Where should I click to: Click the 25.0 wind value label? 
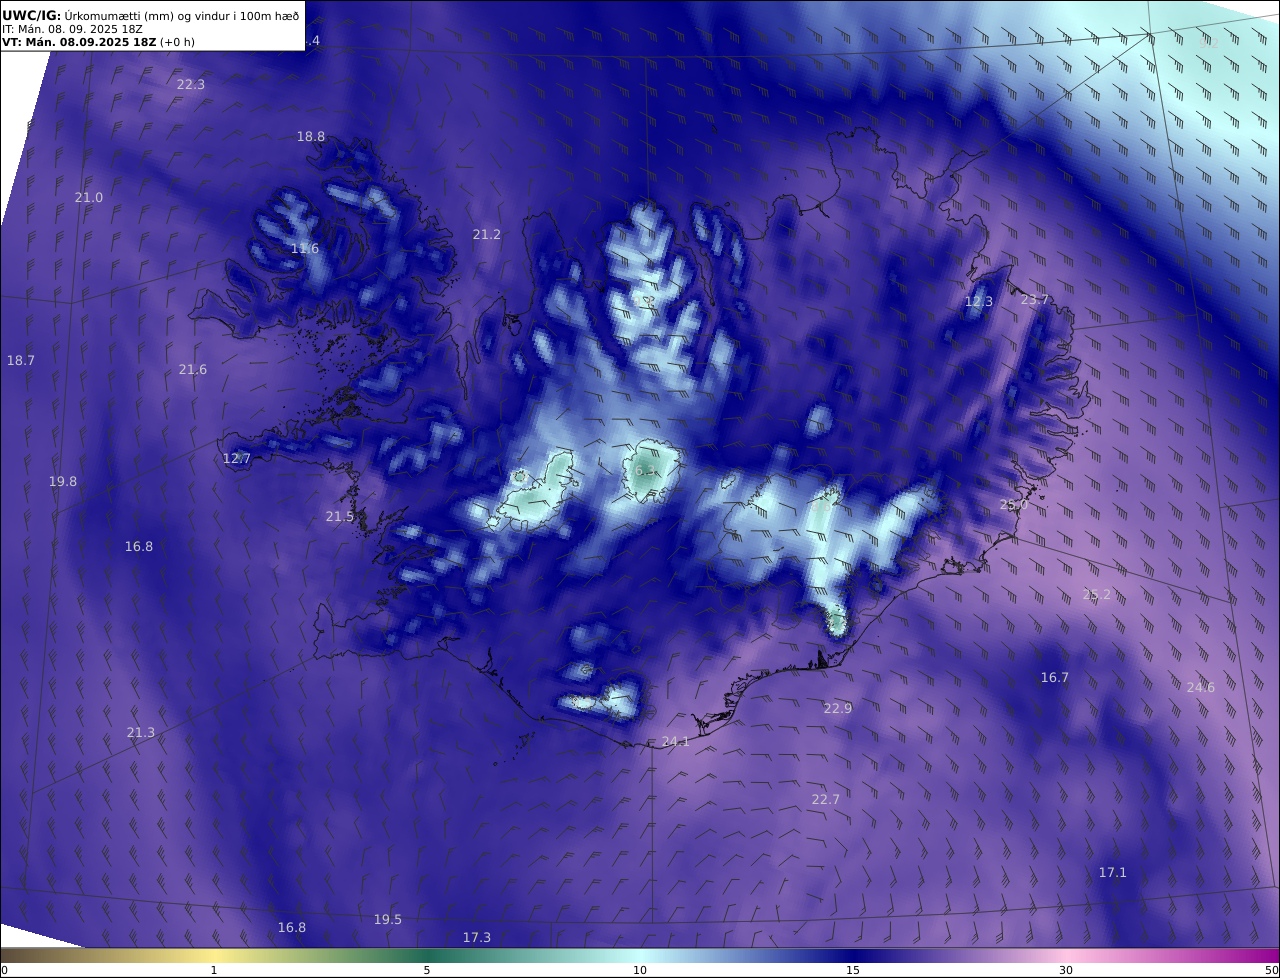(1014, 505)
